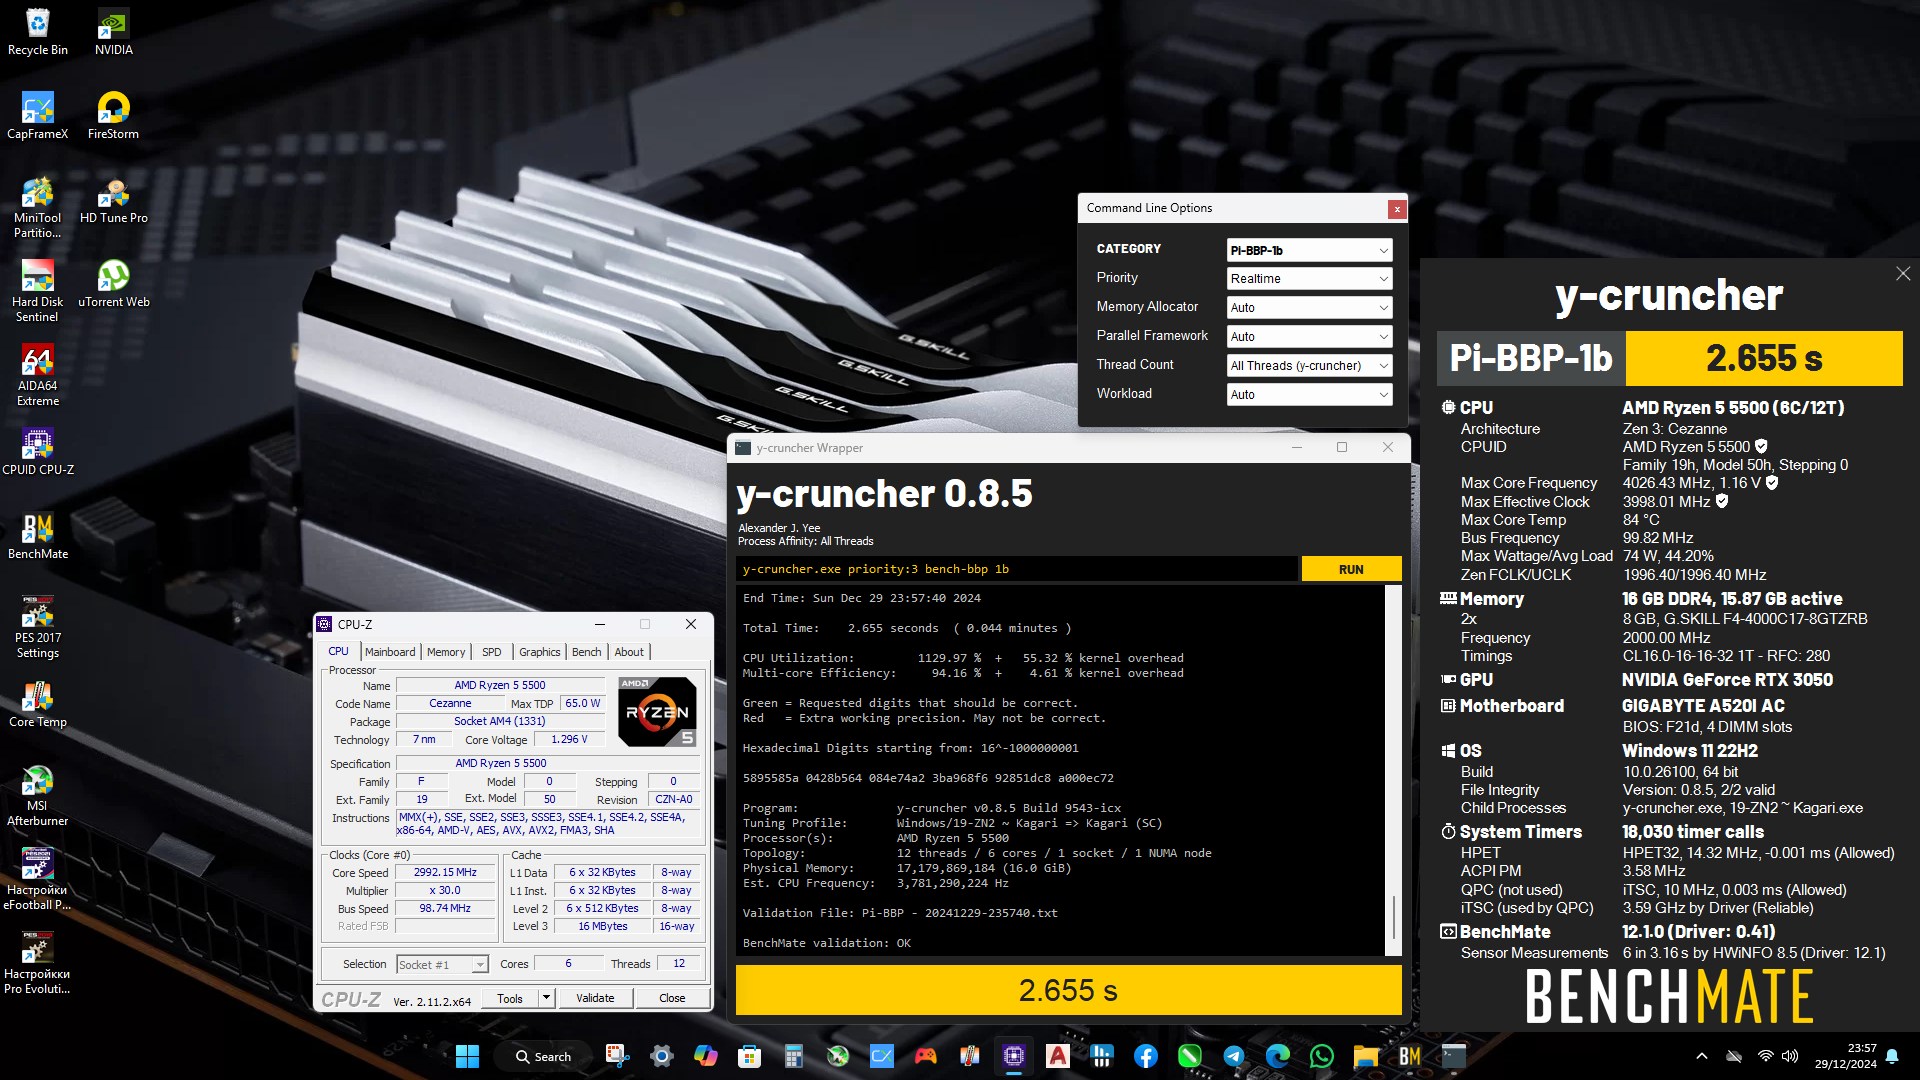Open CPUID CPU-Z desktop shortcut
The width and height of the screenshot is (1920, 1080).
(x=38, y=452)
